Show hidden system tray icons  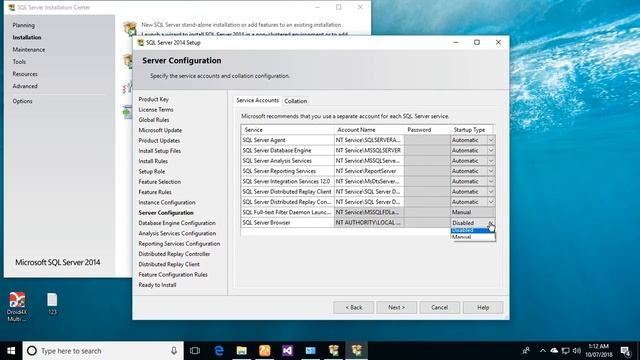(542, 351)
